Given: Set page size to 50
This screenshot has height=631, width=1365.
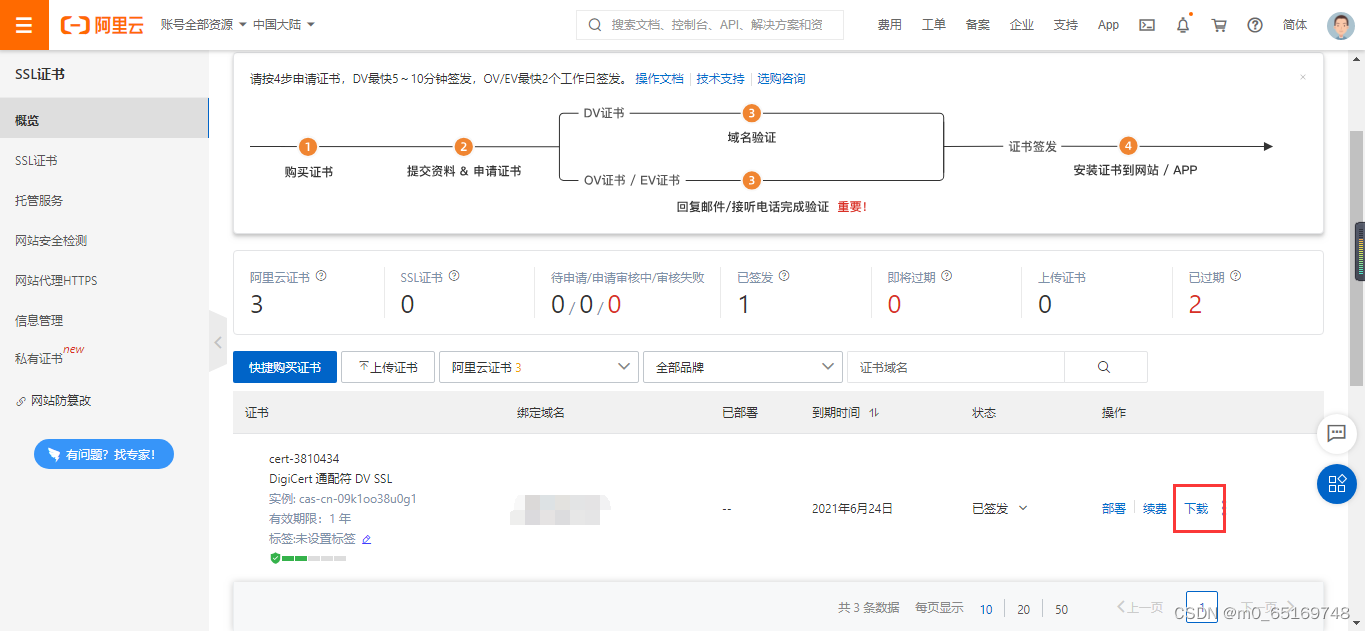Looking at the screenshot, I should click(1061, 609).
